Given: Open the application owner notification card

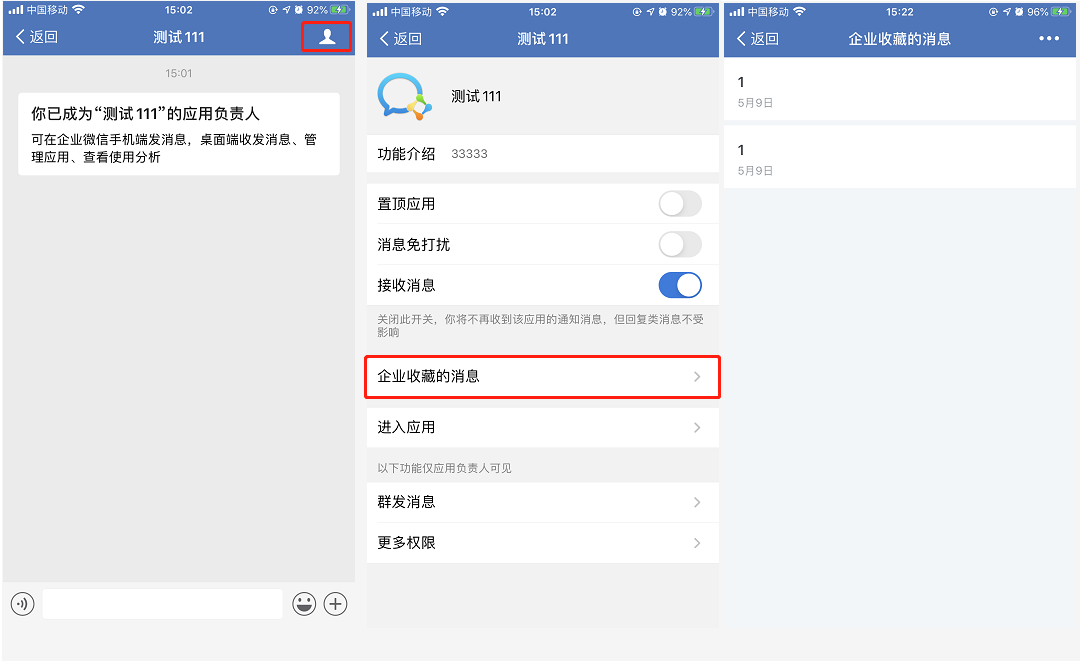Looking at the screenshot, I should [179, 134].
